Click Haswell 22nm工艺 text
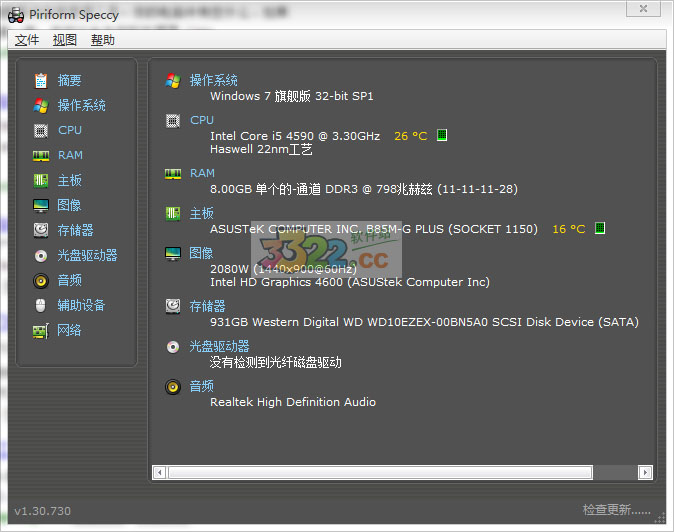The image size is (674, 532). (261, 150)
